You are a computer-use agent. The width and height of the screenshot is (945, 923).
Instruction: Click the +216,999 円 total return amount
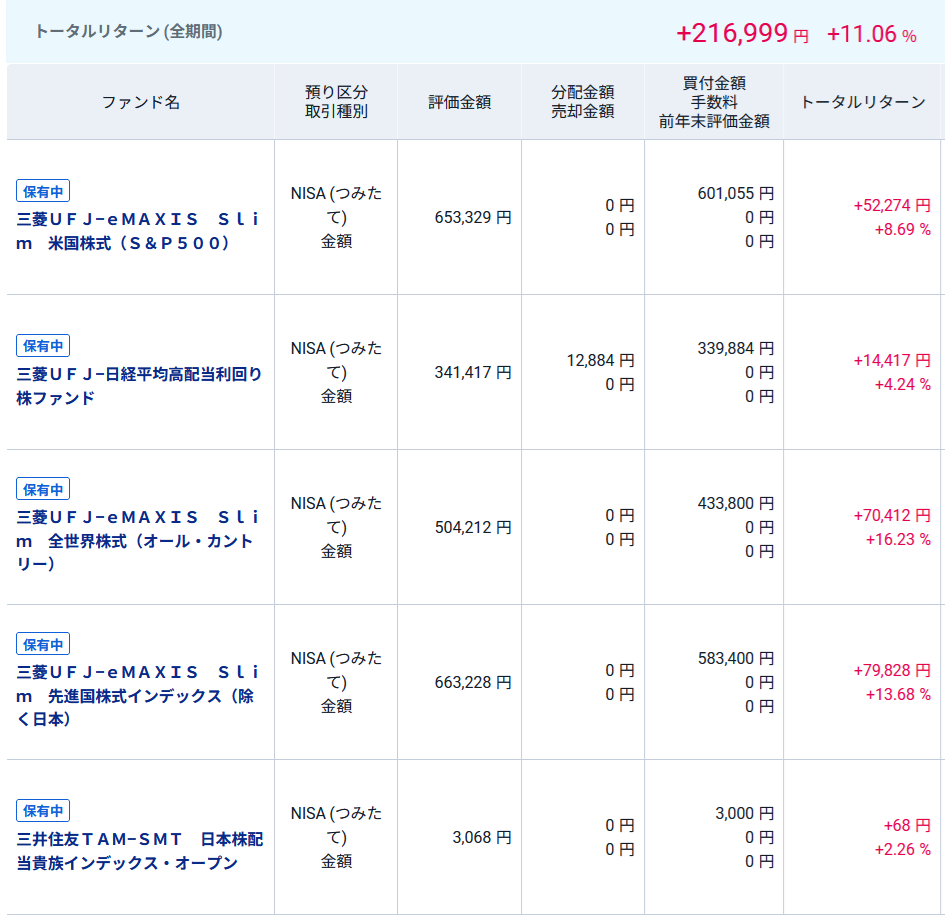click(742, 33)
